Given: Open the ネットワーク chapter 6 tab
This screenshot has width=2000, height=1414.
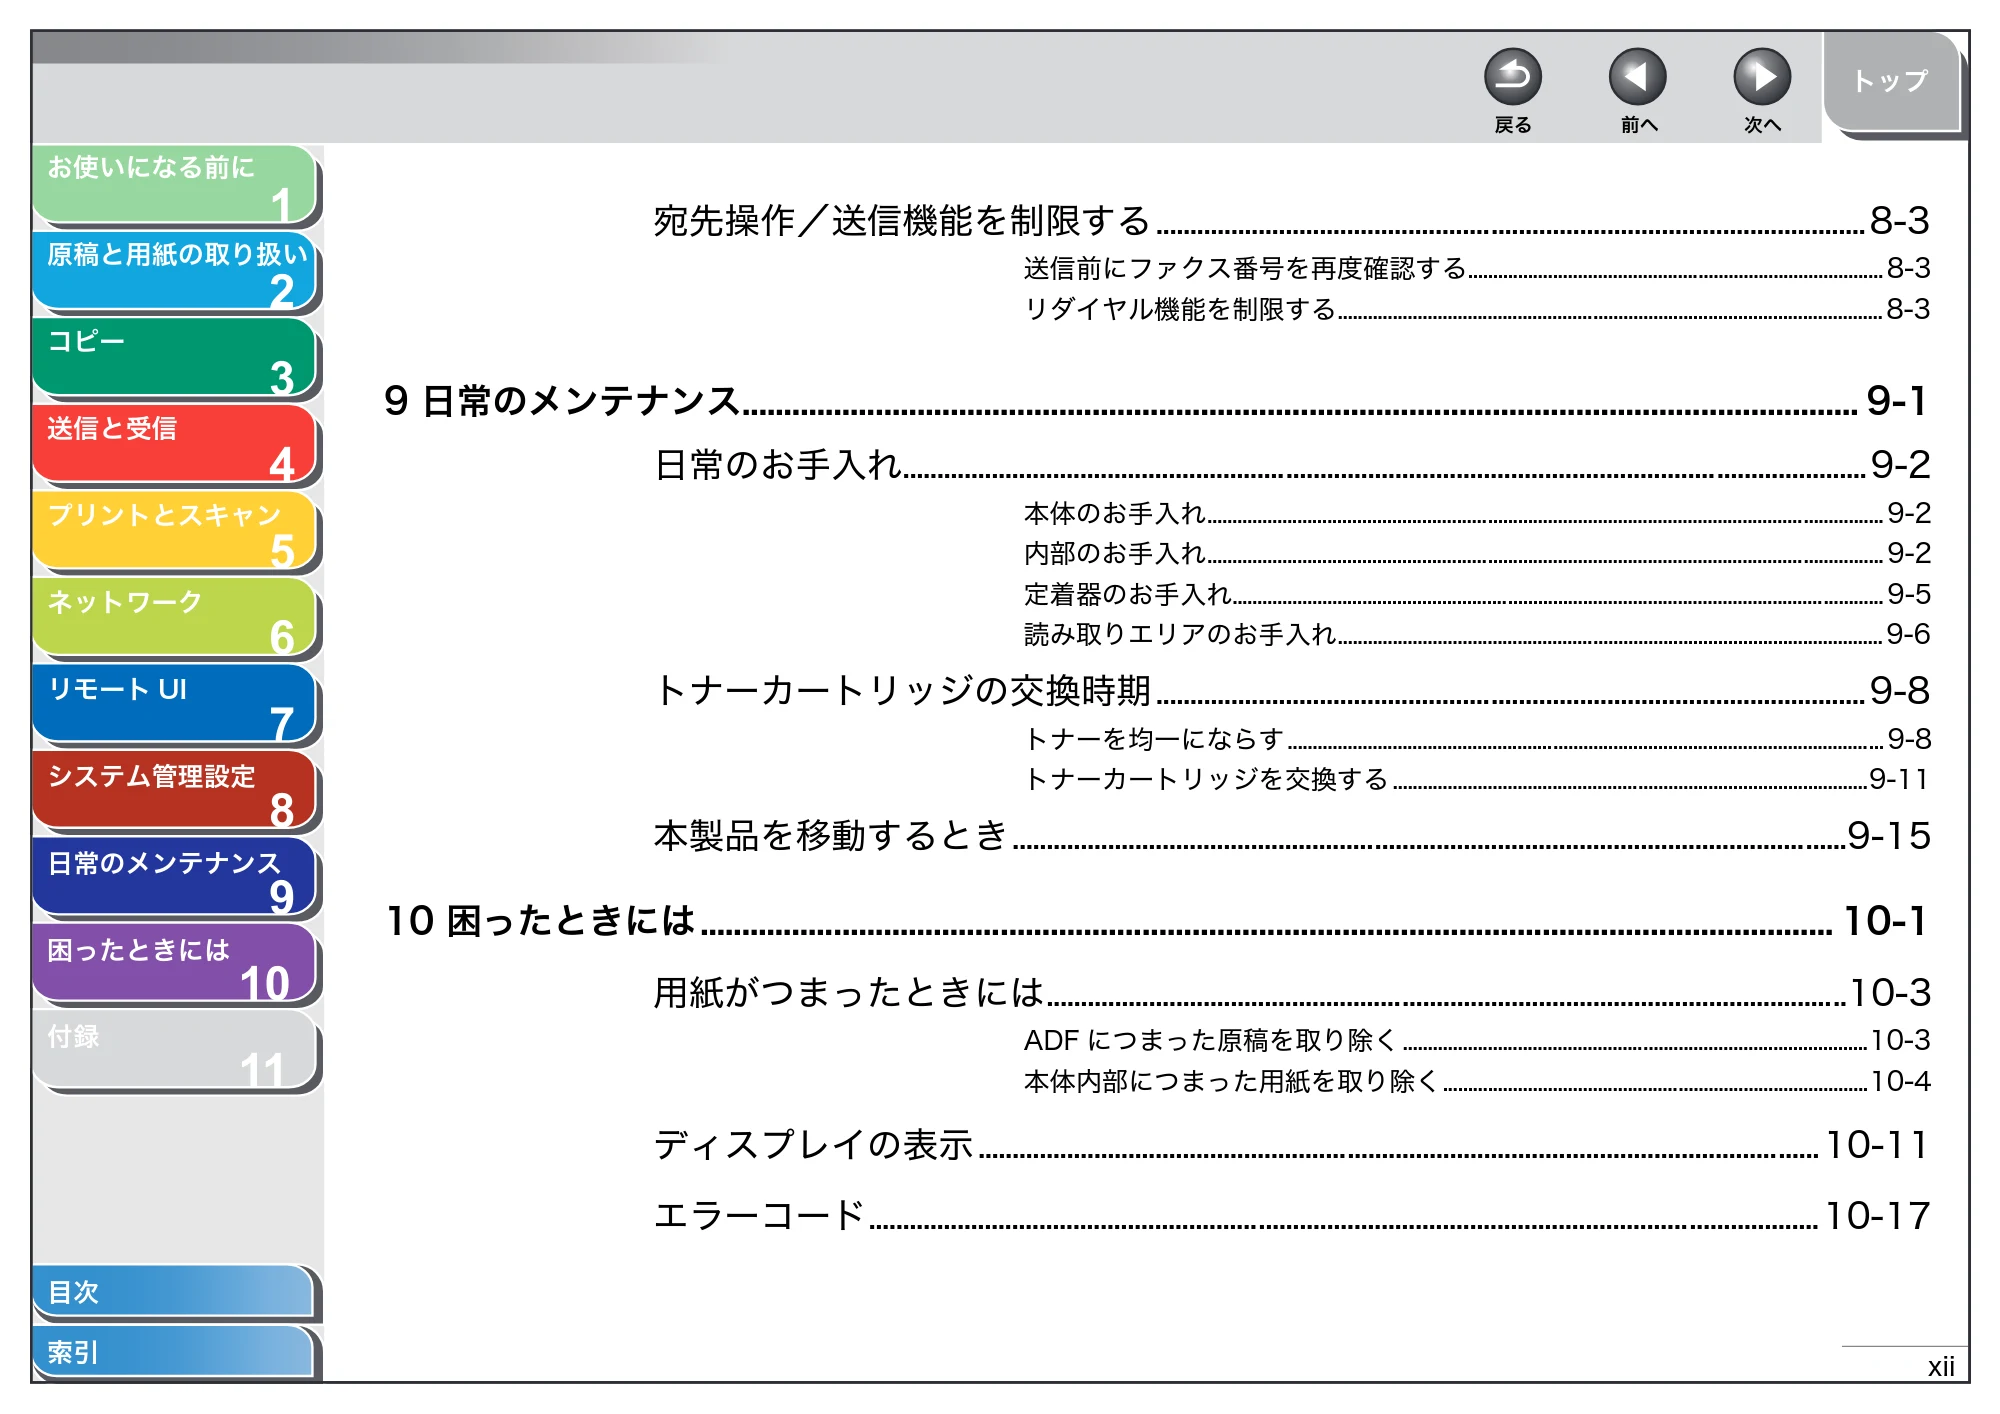Looking at the screenshot, I should [175, 618].
